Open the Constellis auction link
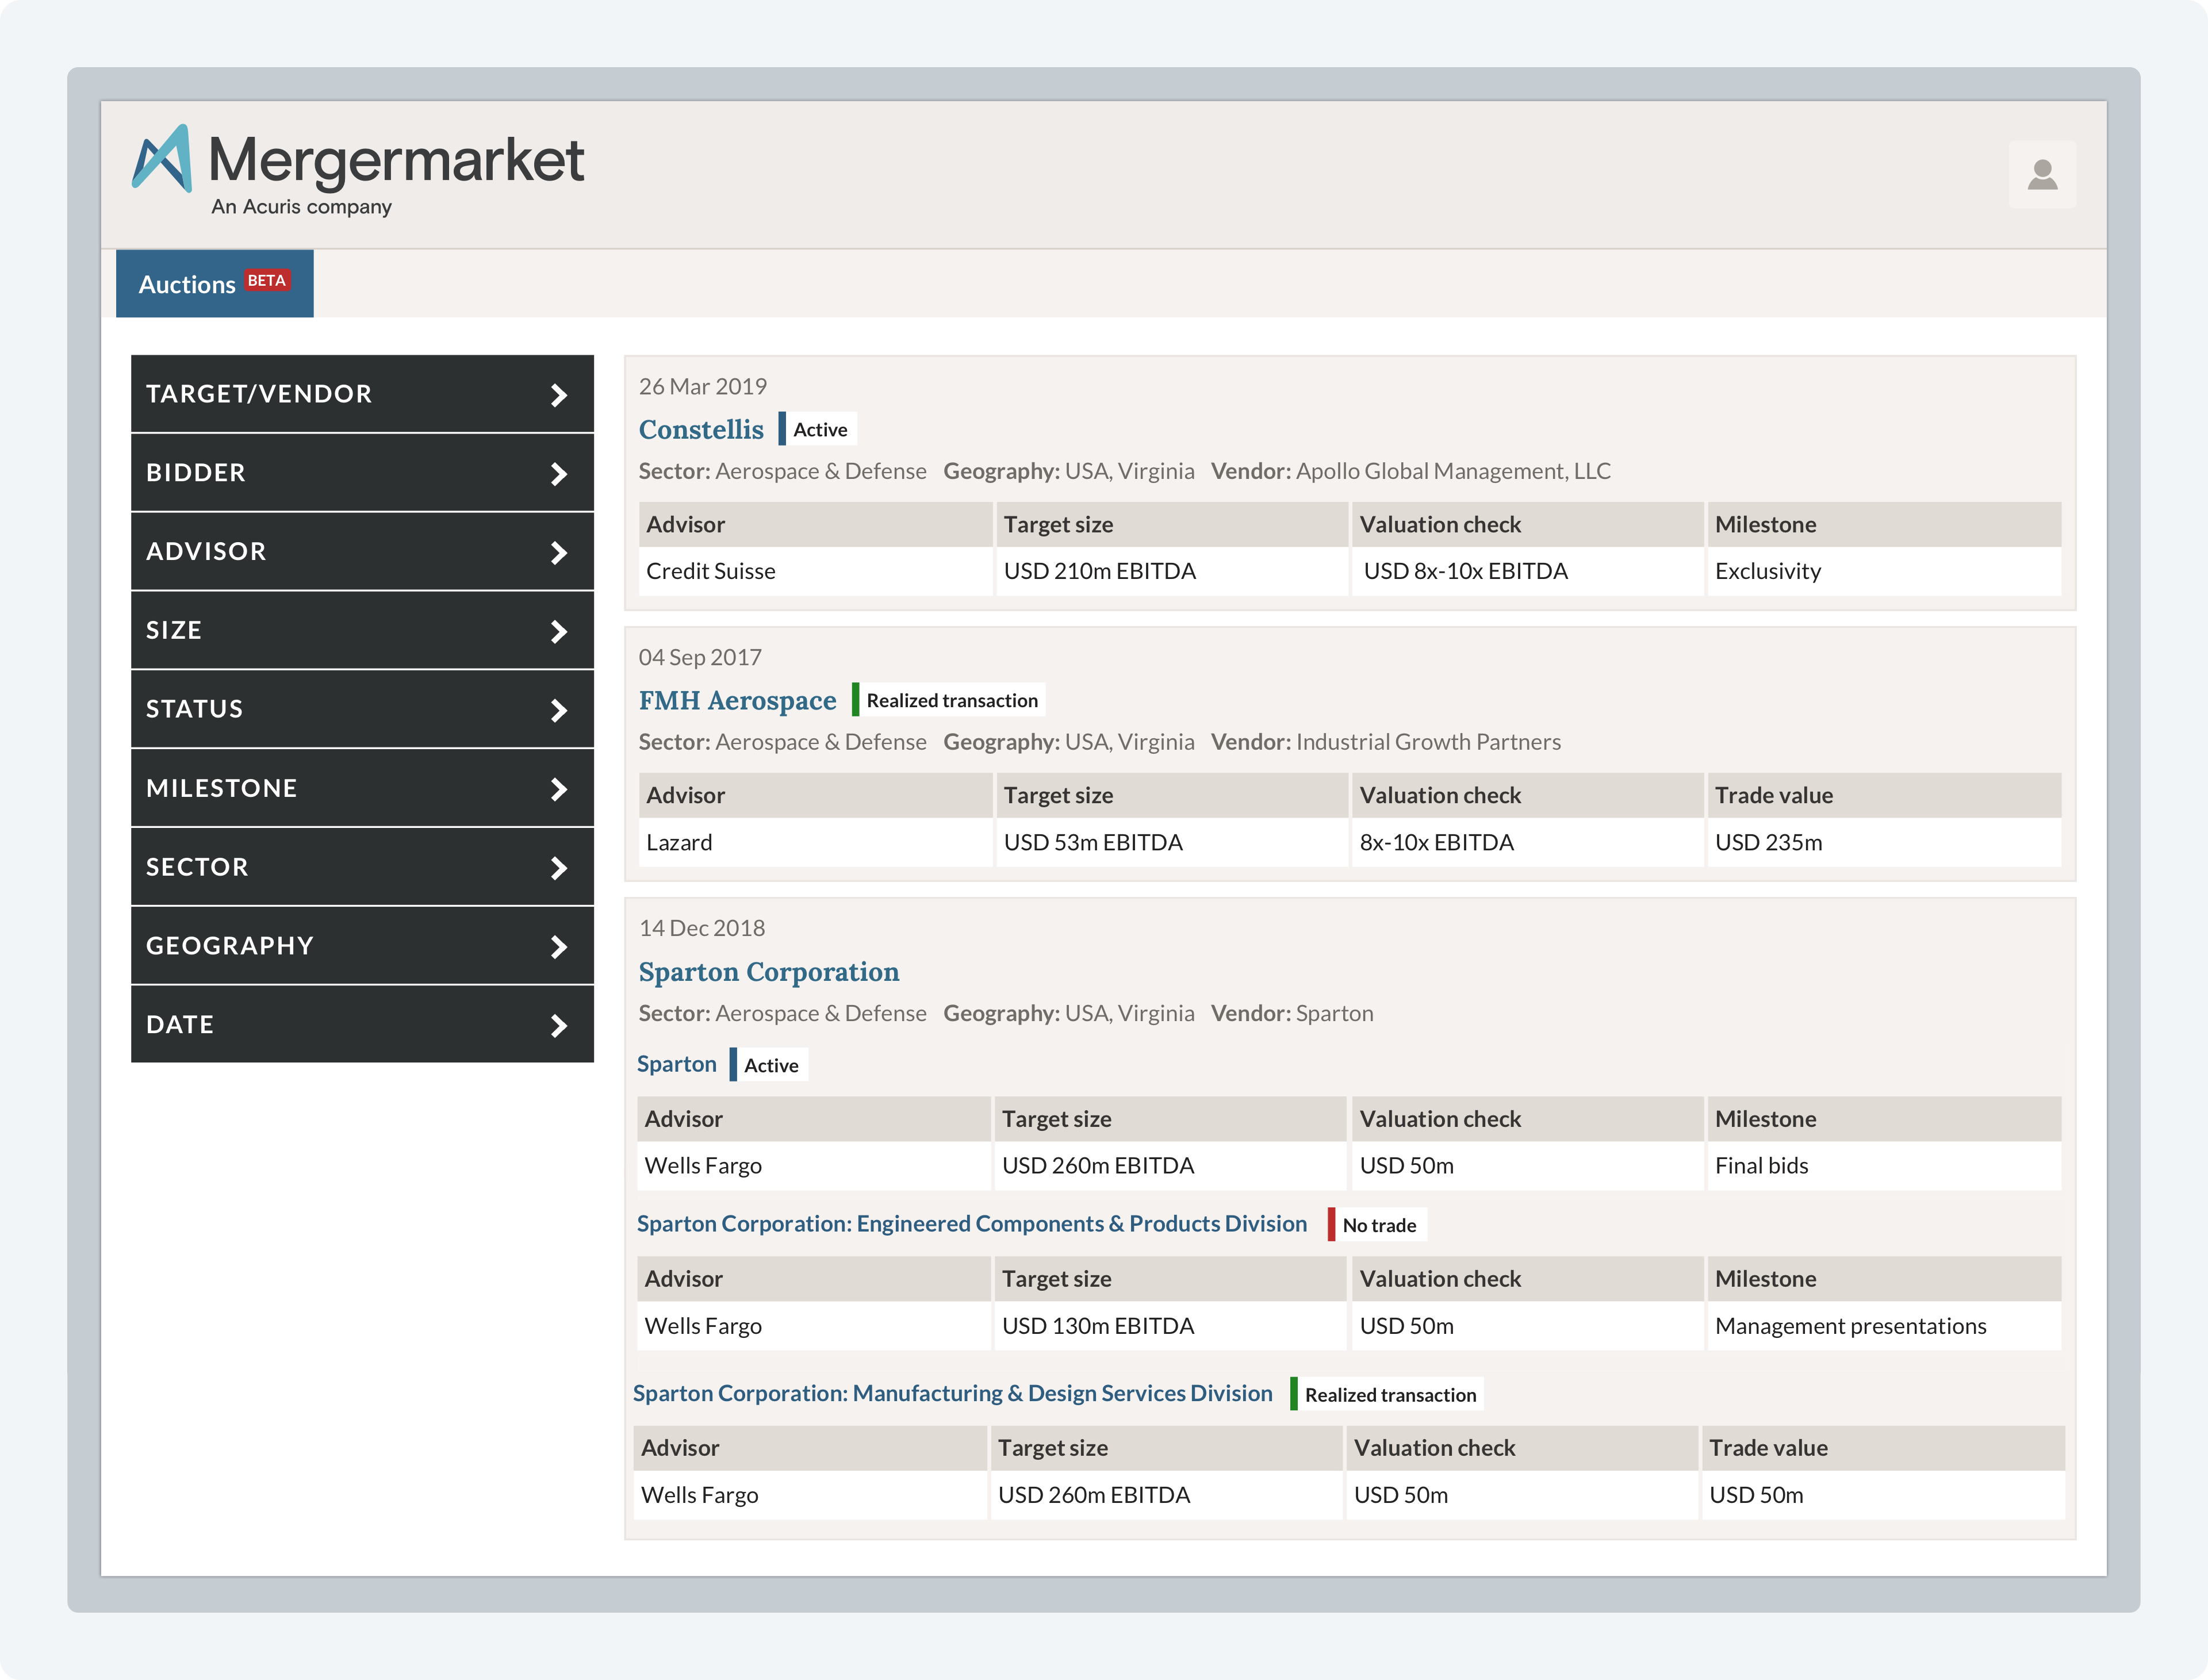The height and width of the screenshot is (1680, 2208). (701, 430)
